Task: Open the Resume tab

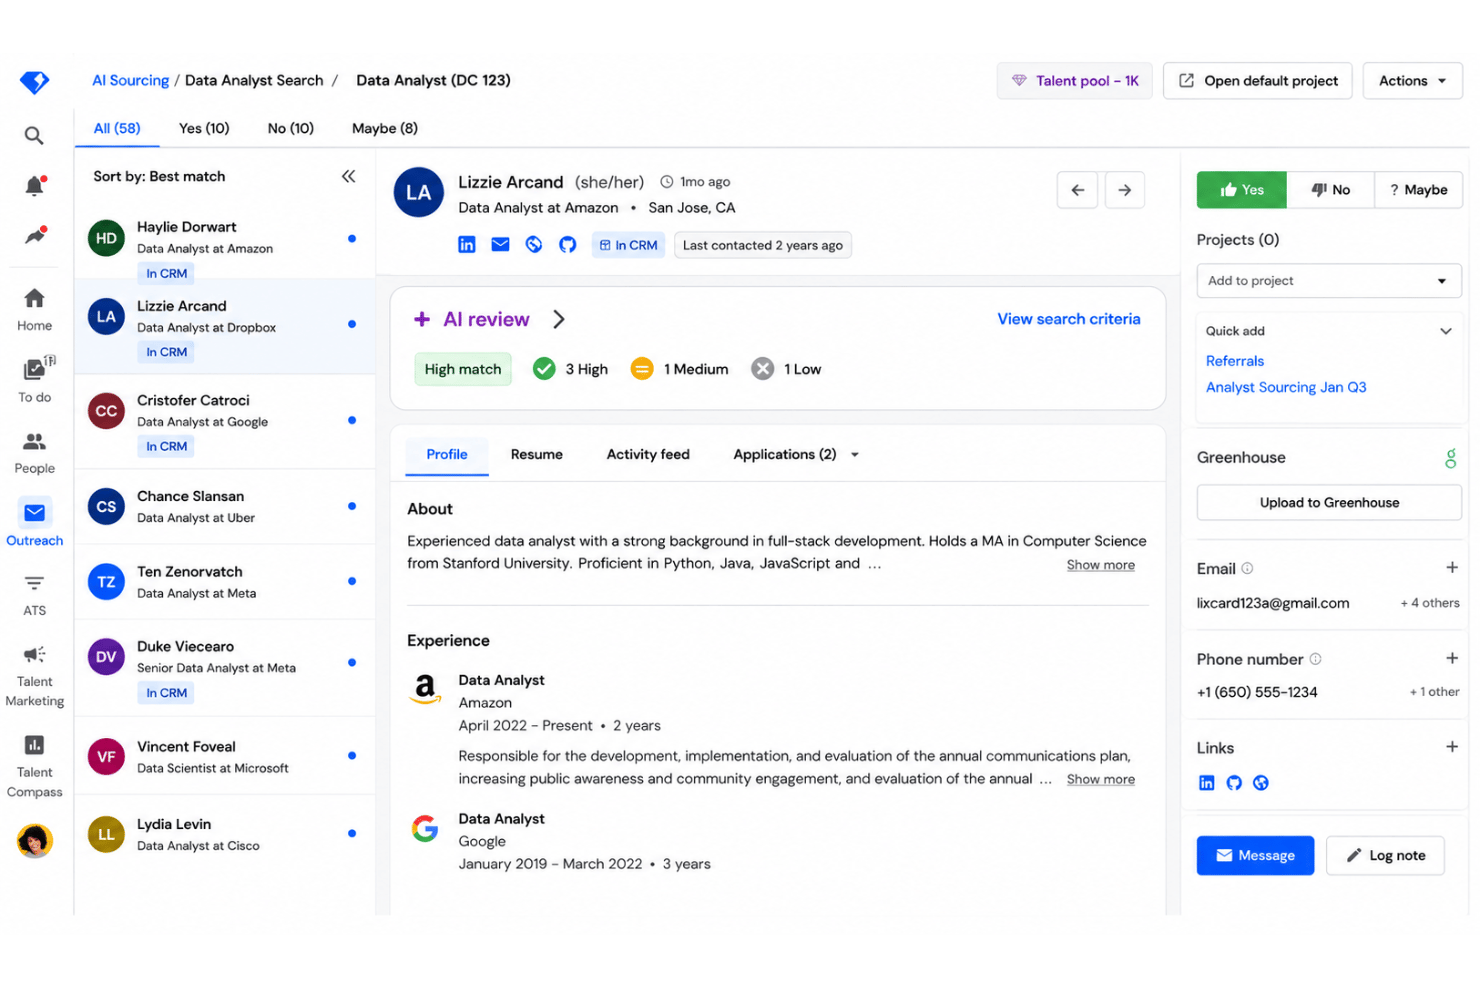Action: point(537,455)
